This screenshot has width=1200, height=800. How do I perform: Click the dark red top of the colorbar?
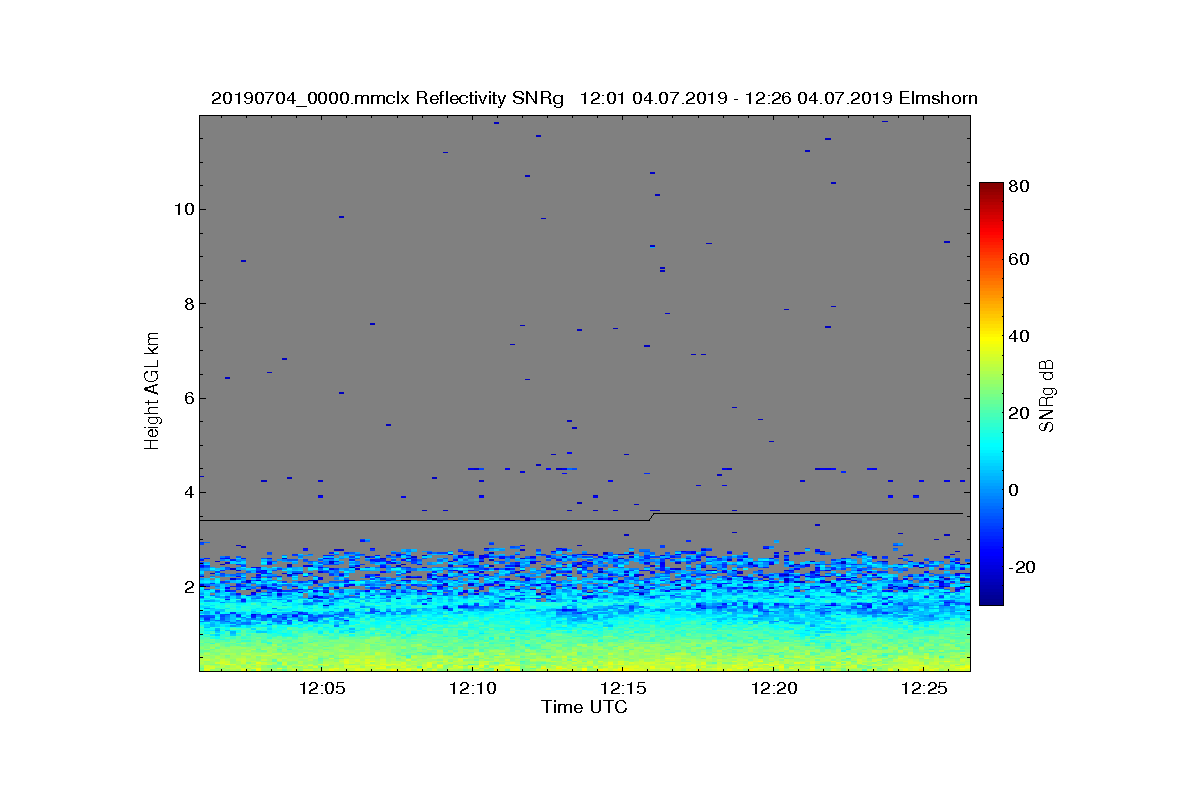[x=991, y=189]
